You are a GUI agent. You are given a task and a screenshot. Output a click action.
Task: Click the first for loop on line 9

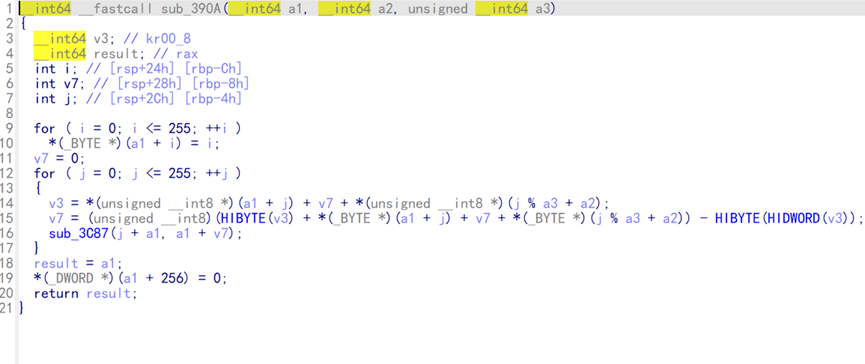138,129
